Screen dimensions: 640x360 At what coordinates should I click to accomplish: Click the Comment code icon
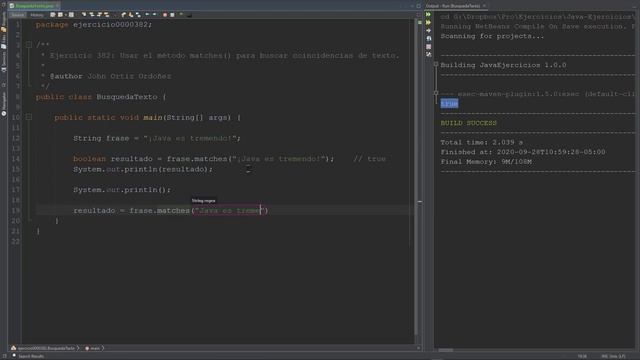click(x=181, y=15)
